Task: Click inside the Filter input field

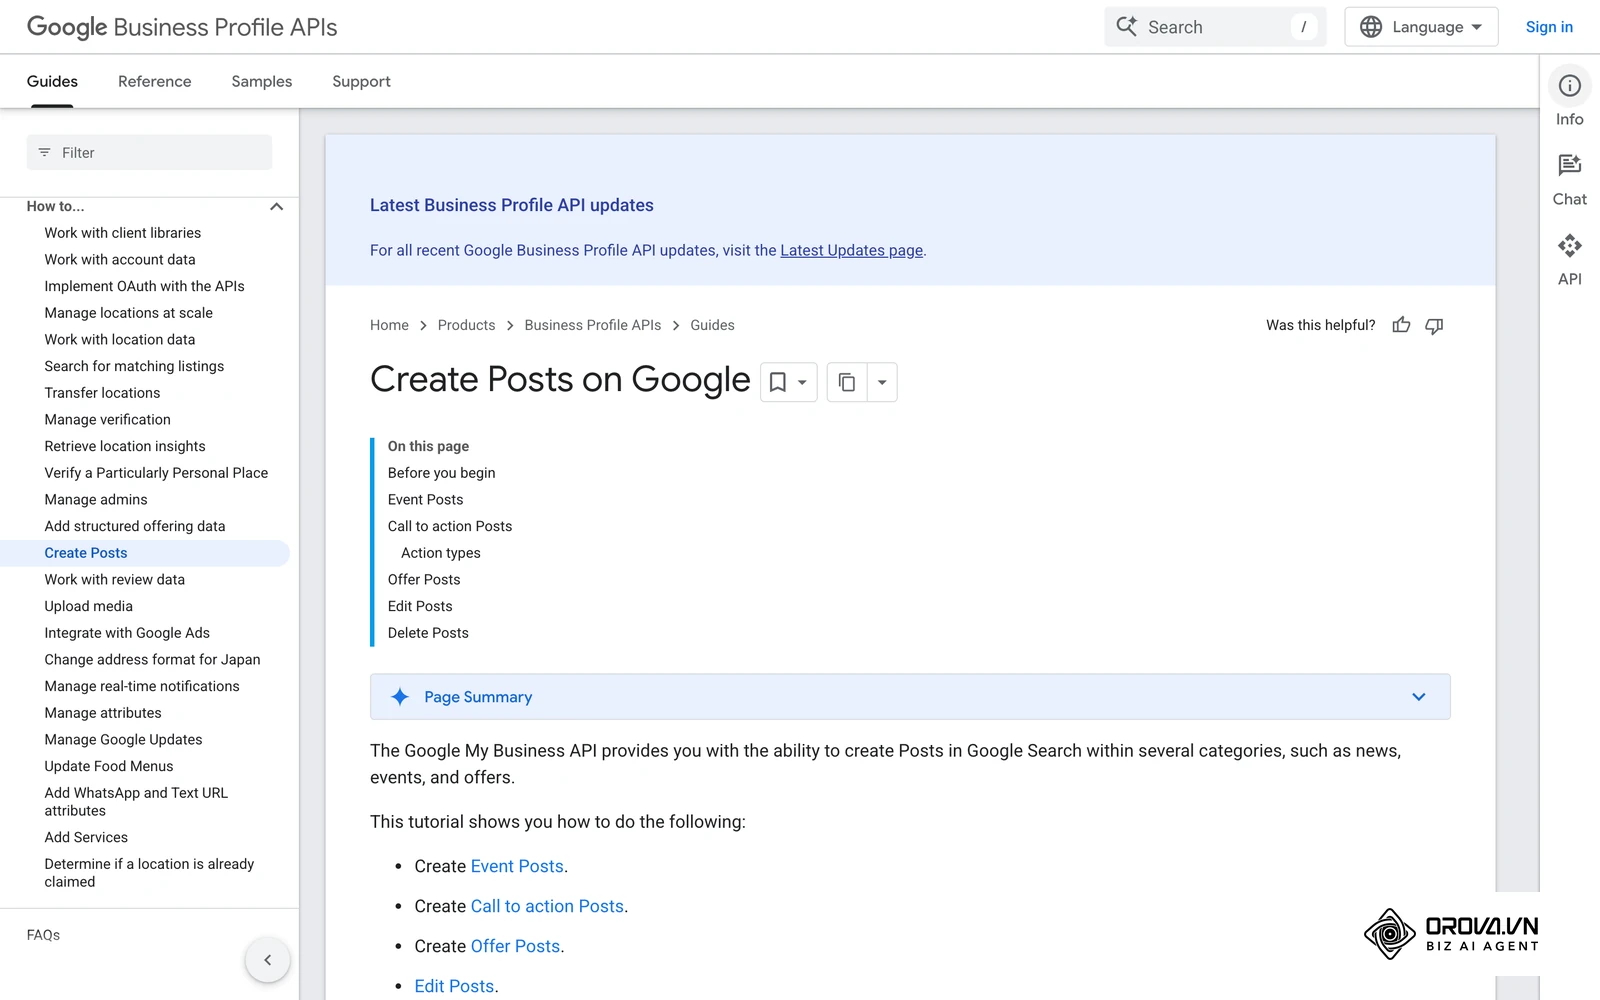Action: [149, 153]
